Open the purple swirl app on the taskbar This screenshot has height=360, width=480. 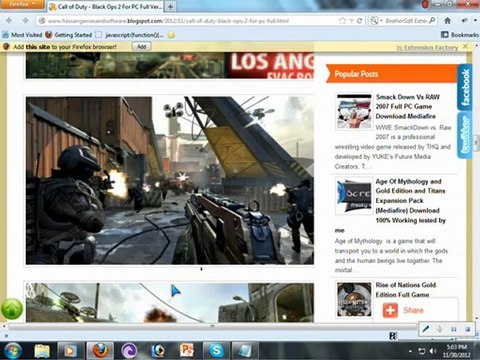coord(129,351)
